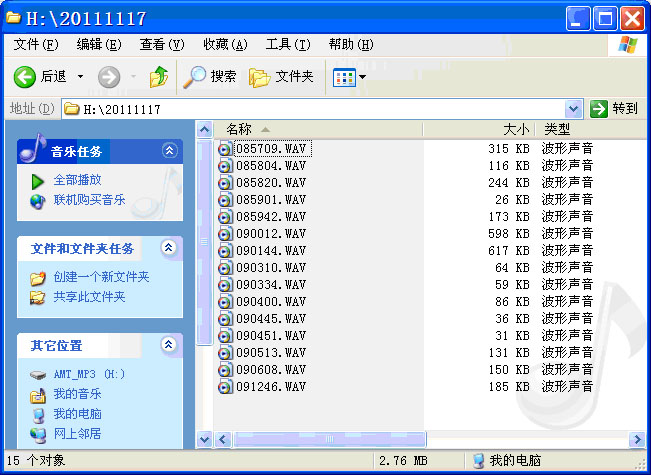651x475 pixels.
Task: Go up one folder level
Action: [x=158, y=77]
